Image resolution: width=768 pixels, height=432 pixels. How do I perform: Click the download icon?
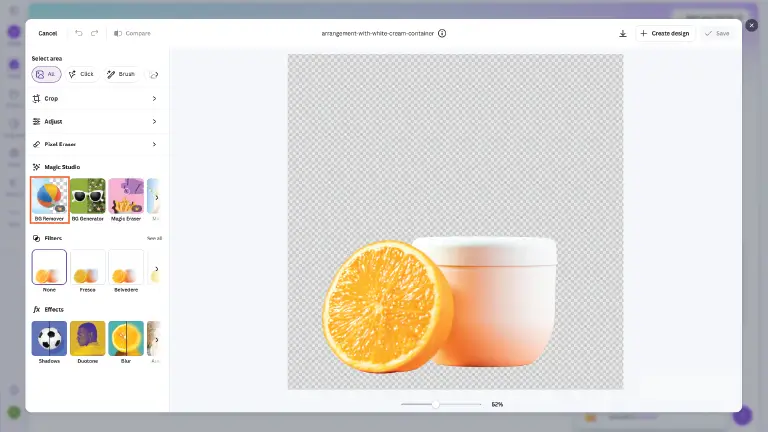coord(623,33)
